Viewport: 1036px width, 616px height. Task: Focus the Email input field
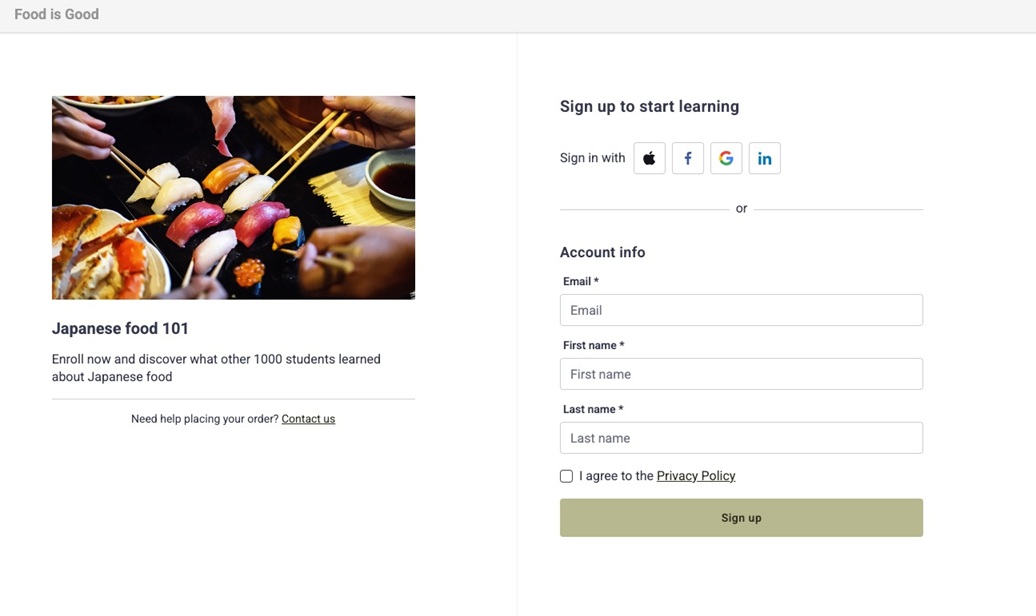click(741, 310)
